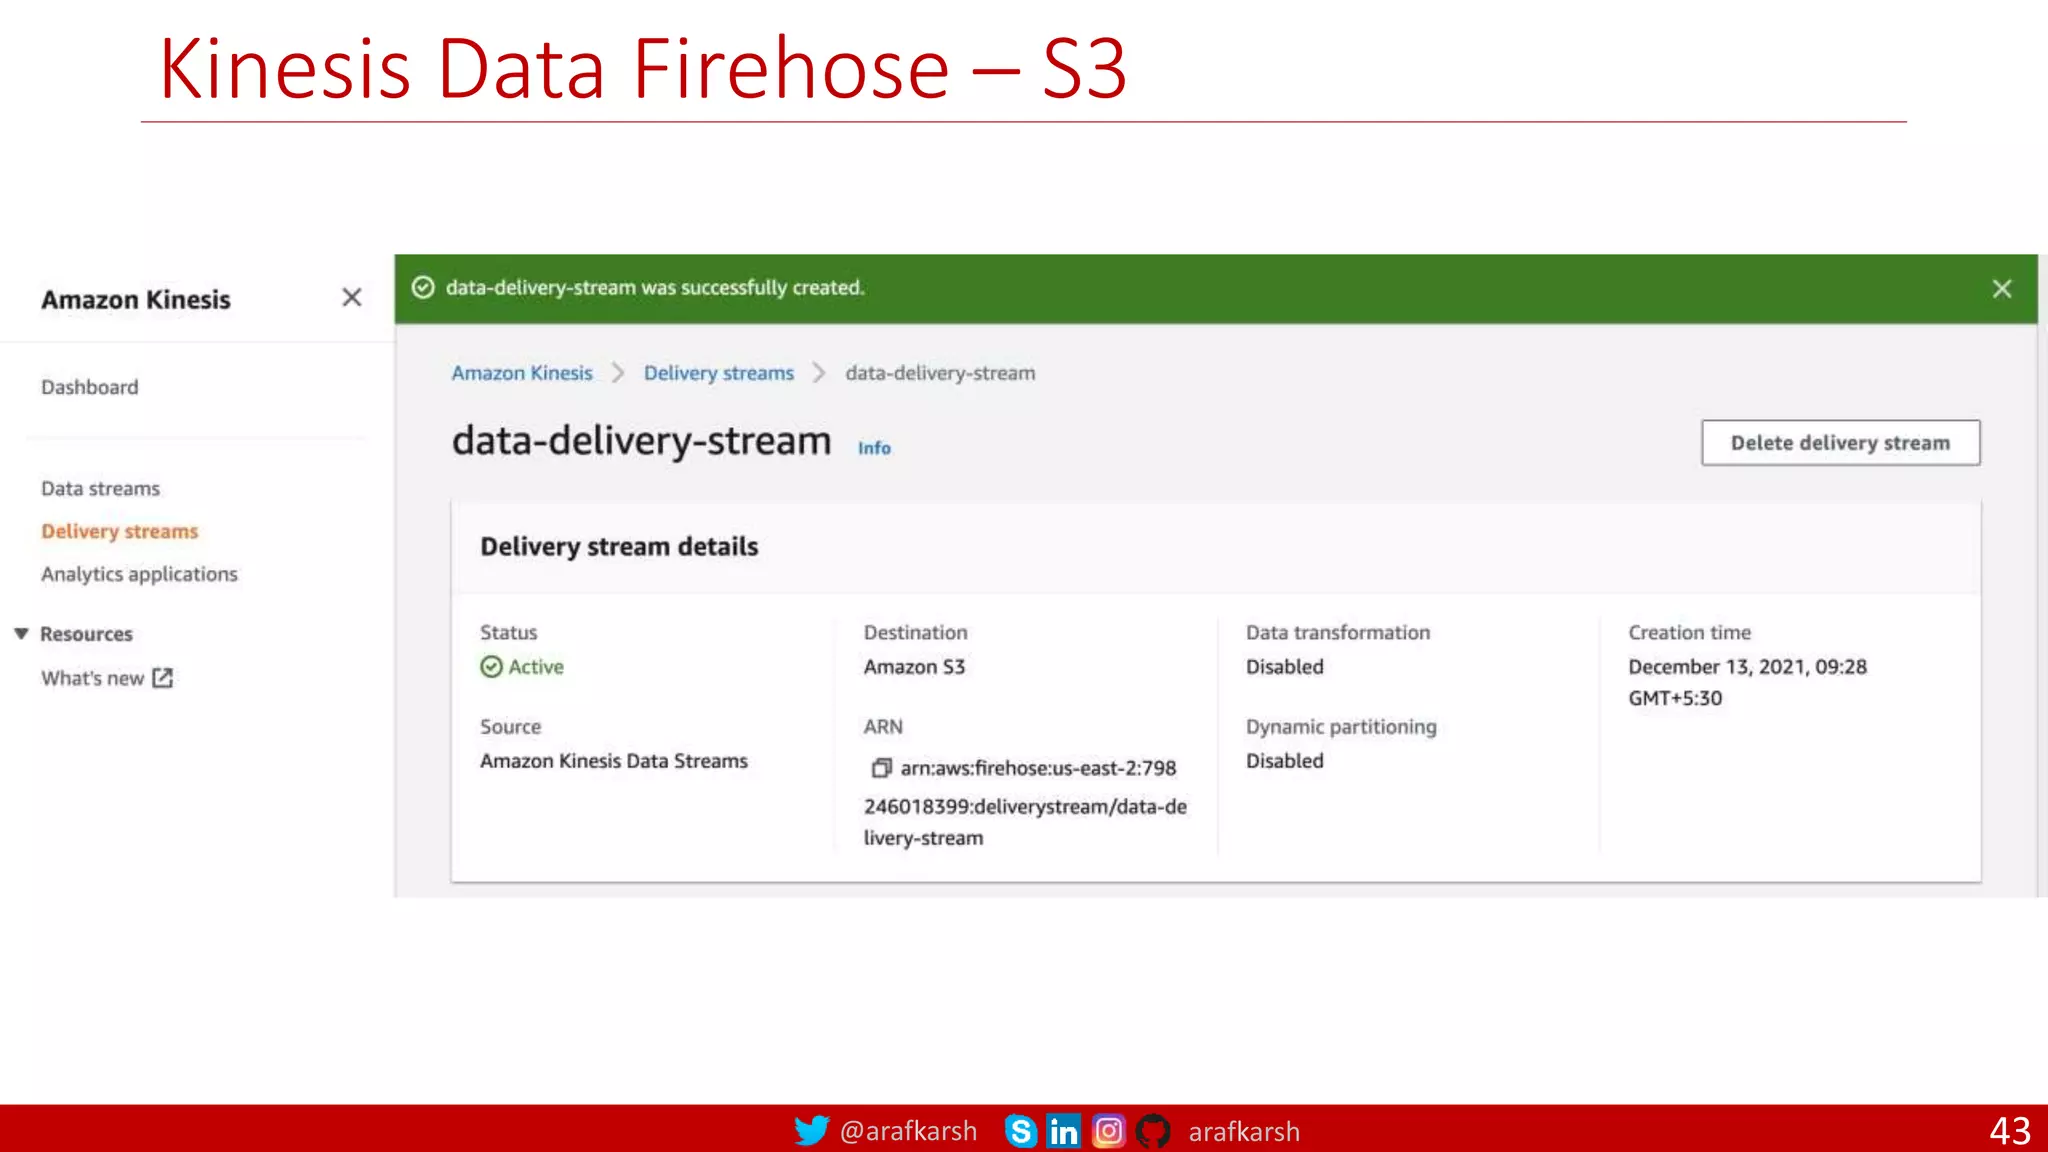Viewport: 2048px width, 1152px height.
Task: Click the Twitter bird icon in footer
Action: (x=811, y=1130)
